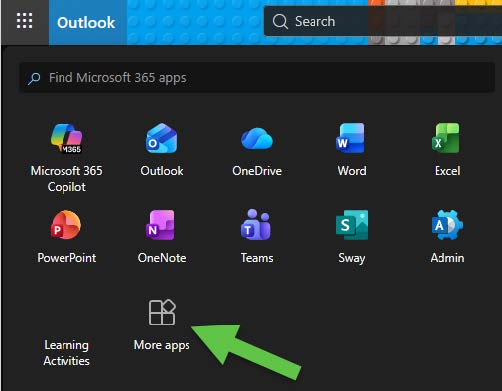This screenshot has width=502, height=391.
Task: Open Learning Activities app
Action: (67, 353)
